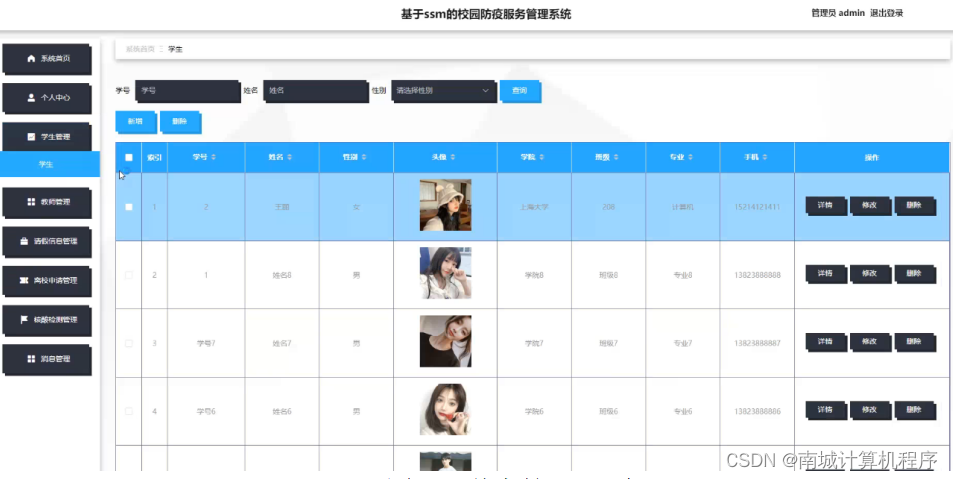Click the 计算机 major cell
The height and width of the screenshot is (479, 953).
[683, 207]
